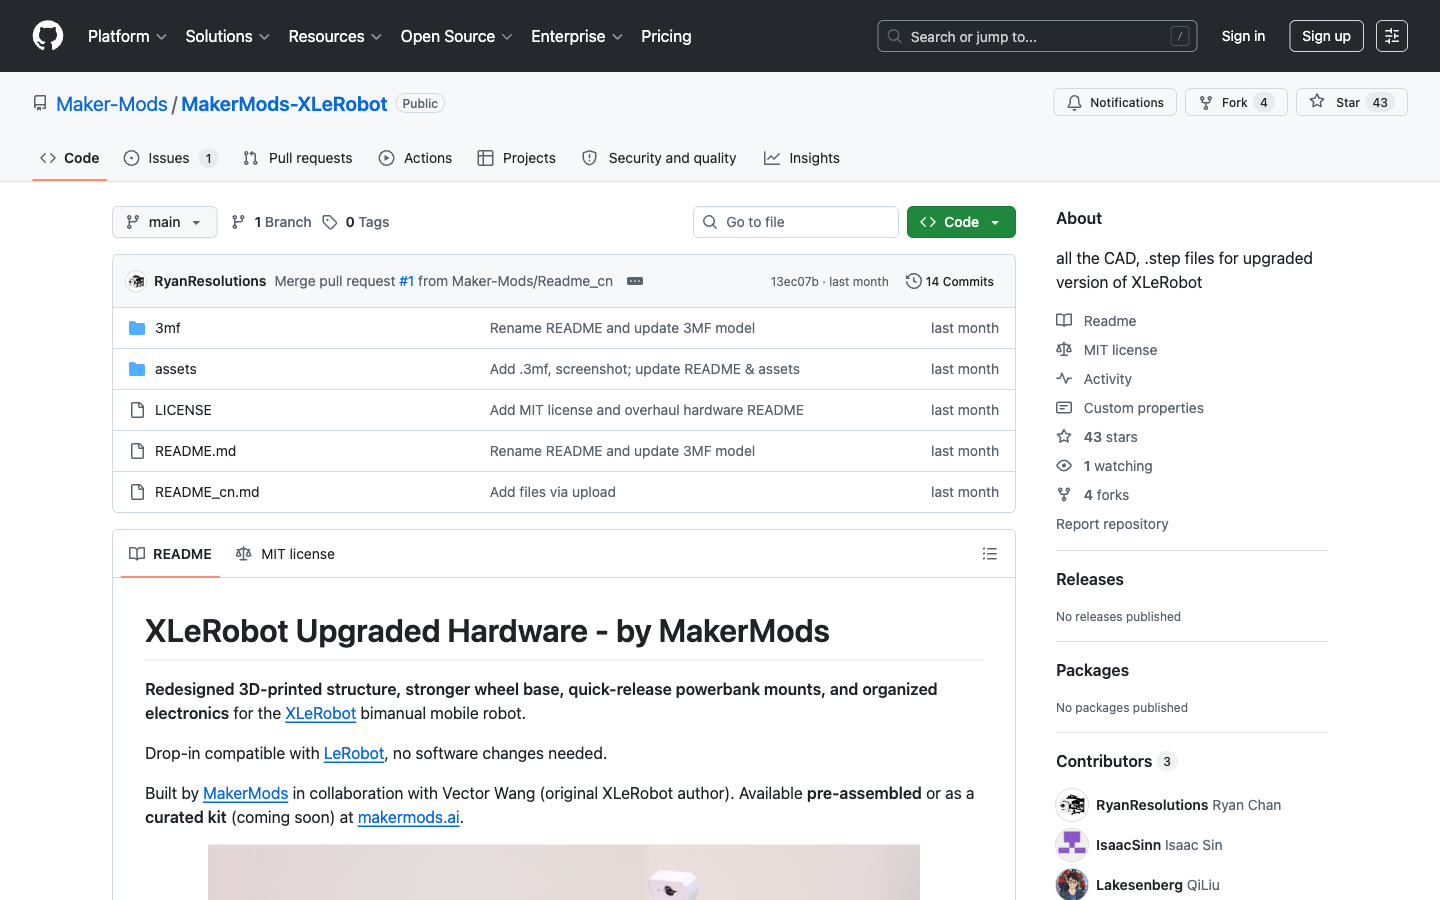
Task: Click the LICENSE file icon
Action: click(137, 410)
